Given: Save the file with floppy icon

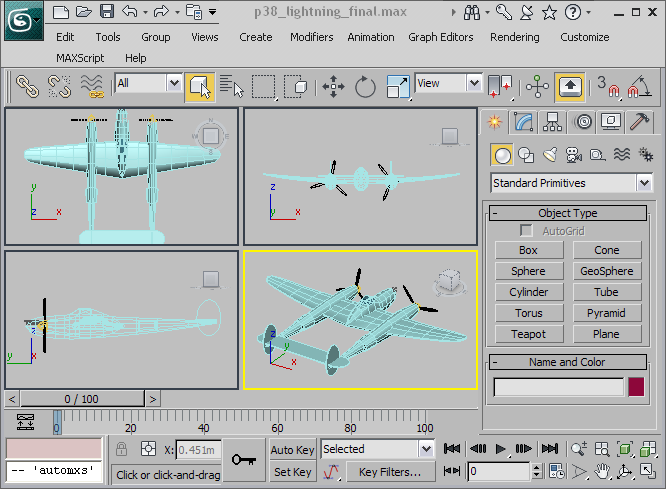Looking at the screenshot, I should tap(107, 11).
